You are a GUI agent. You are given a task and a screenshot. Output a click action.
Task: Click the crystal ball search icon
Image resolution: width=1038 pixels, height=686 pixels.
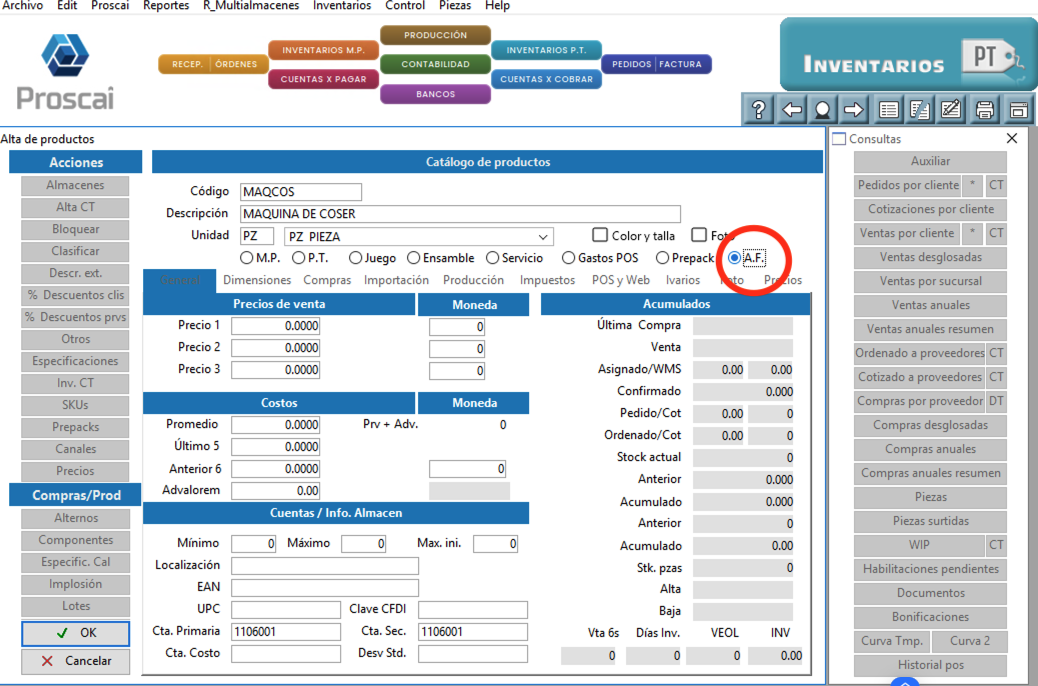point(823,109)
